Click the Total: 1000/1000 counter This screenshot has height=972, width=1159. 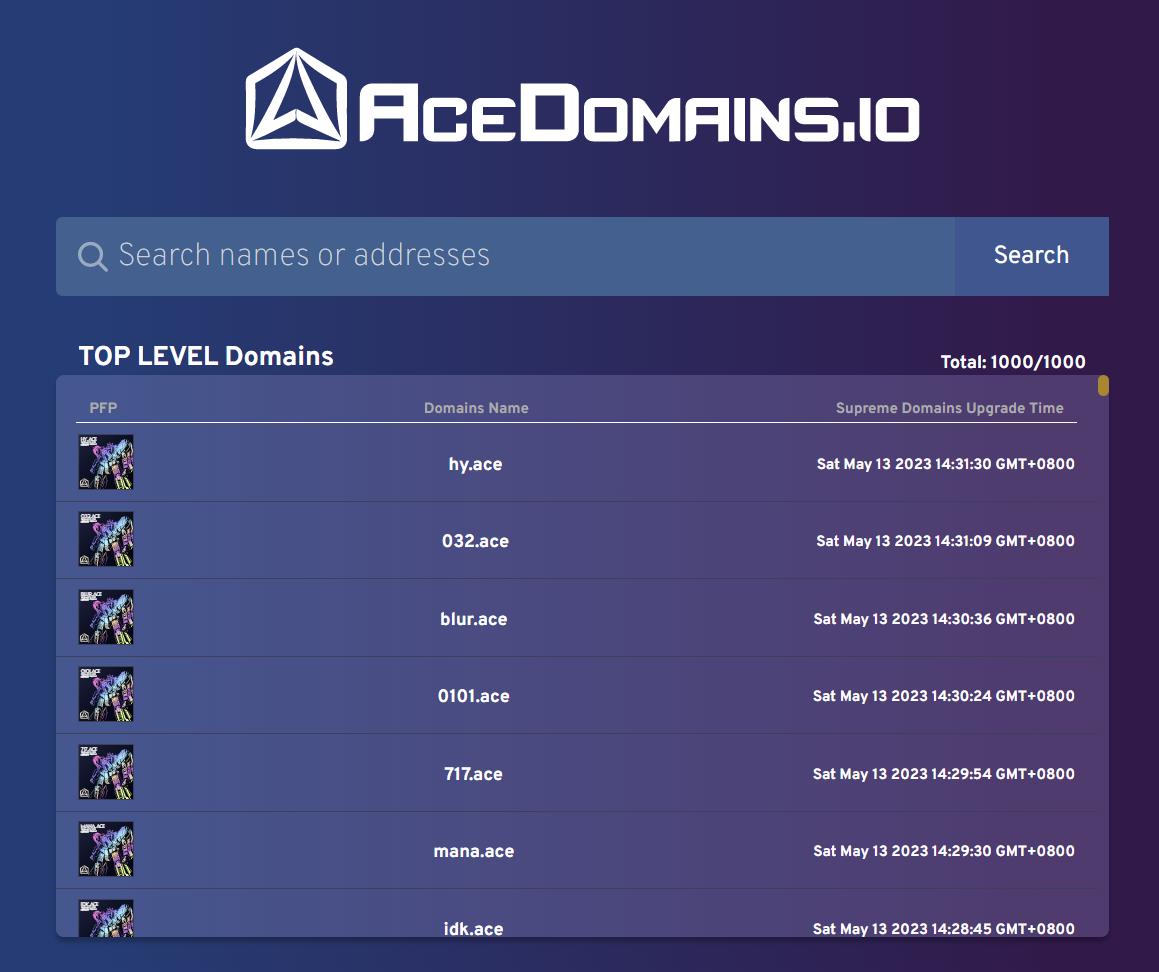1013,362
